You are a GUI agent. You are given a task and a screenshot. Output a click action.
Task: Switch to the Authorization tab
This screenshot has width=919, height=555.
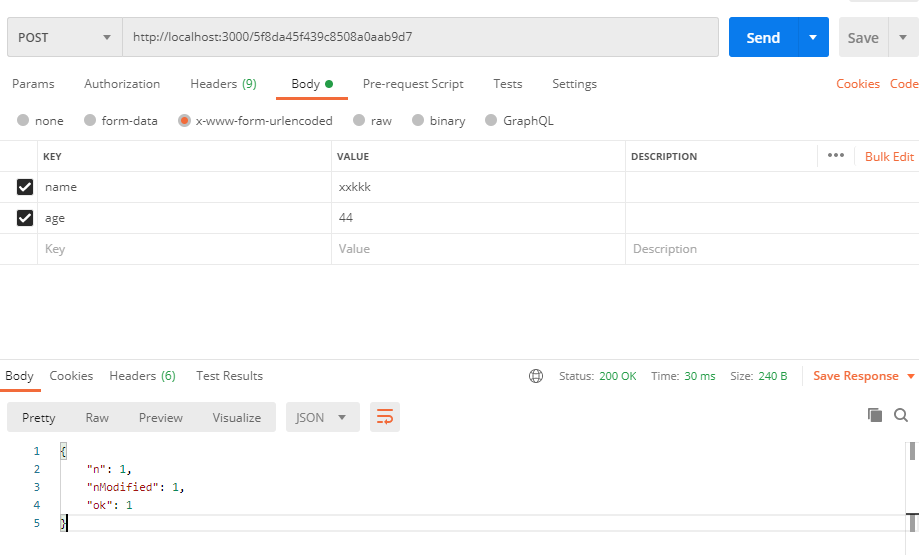pos(122,84)
